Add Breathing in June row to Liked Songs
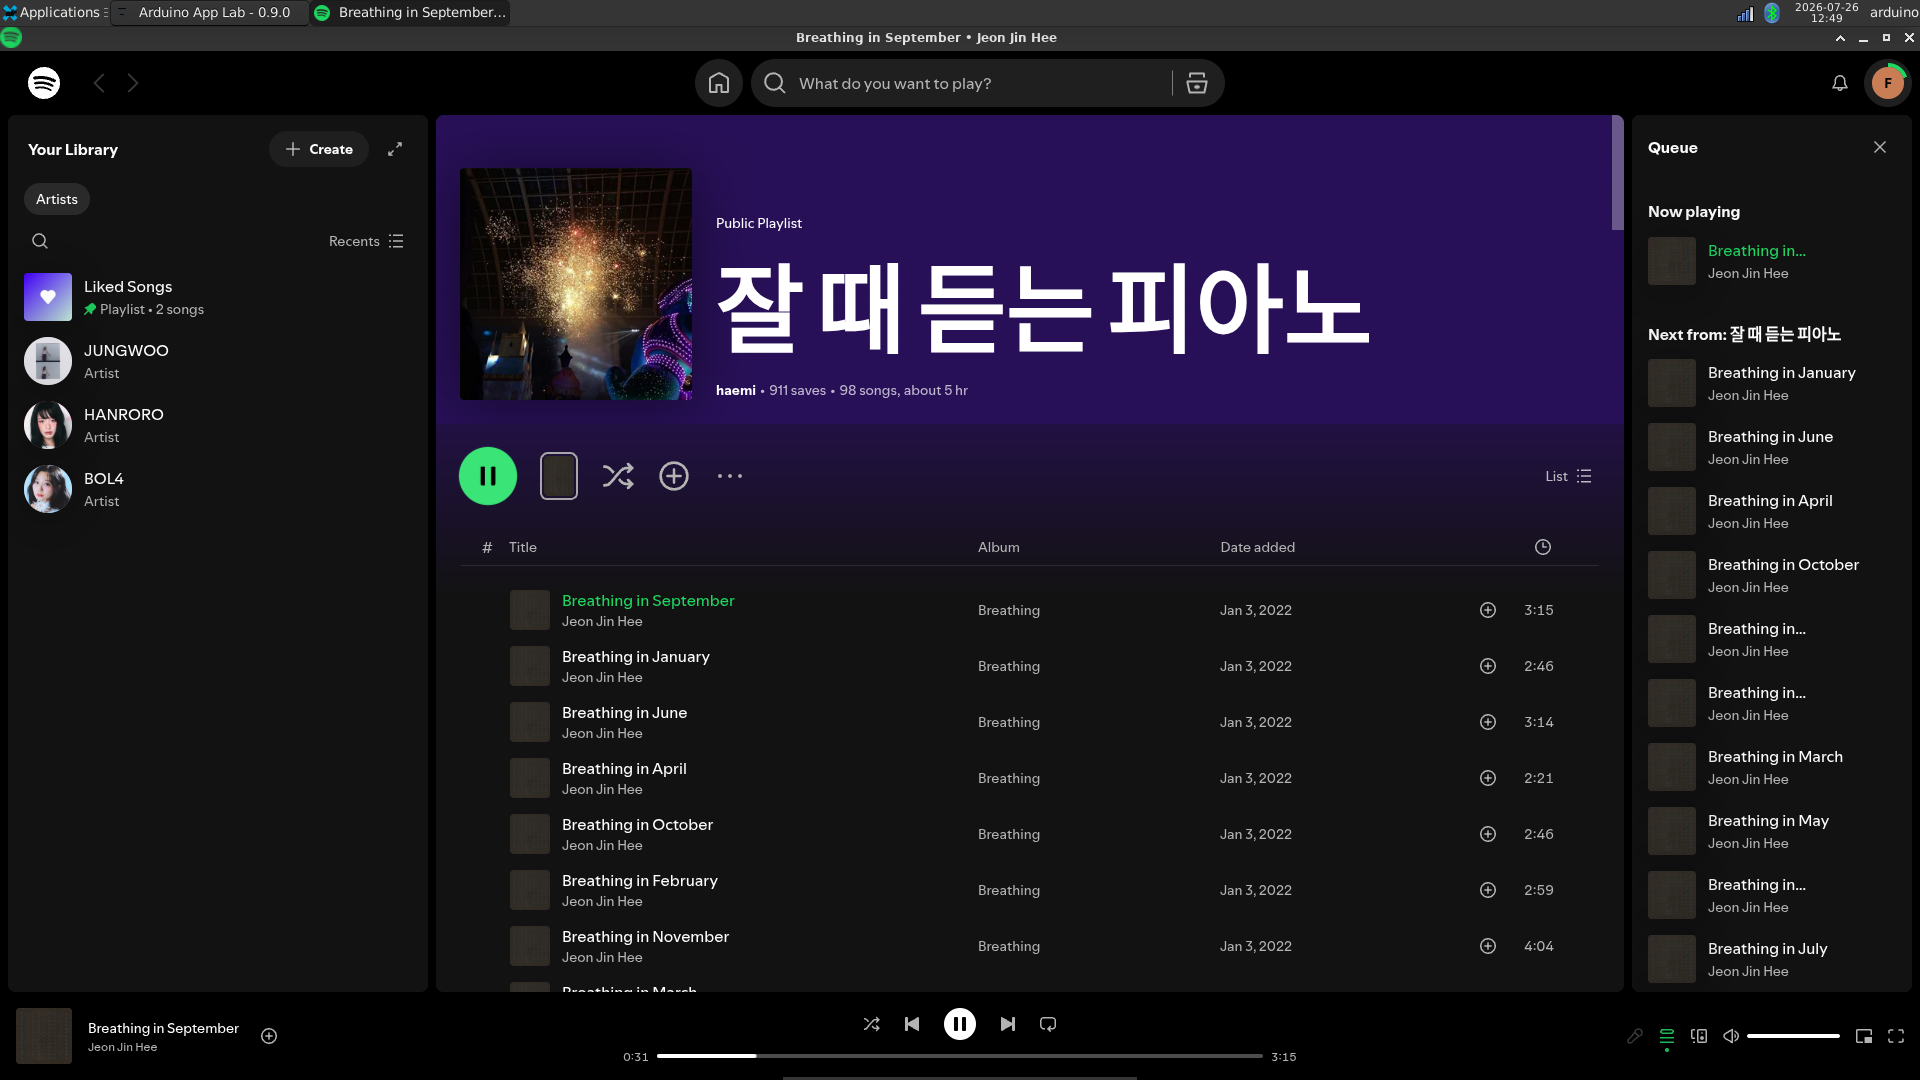The height and width of the screenshot is (1080, 1920). point(1488,722)
